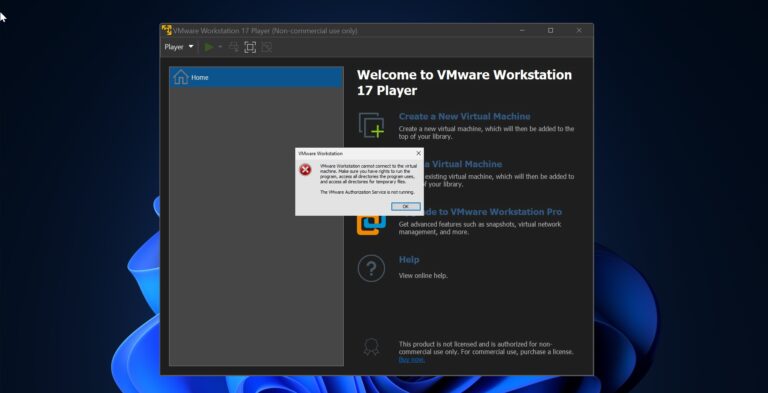The image size is (768, 393).
Task: Click the 'View online help.' text
Action: [x=423, y=275]
